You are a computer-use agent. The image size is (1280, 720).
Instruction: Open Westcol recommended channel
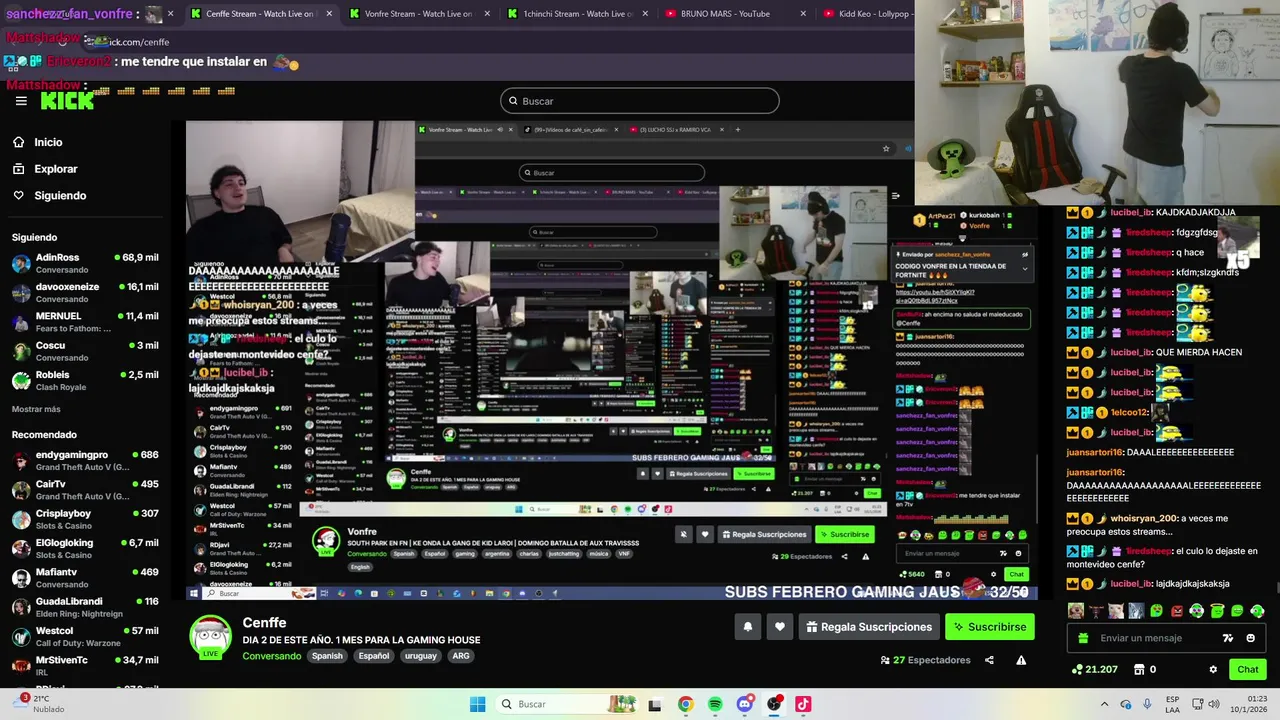pyautogui.click(x=85, y=636)
